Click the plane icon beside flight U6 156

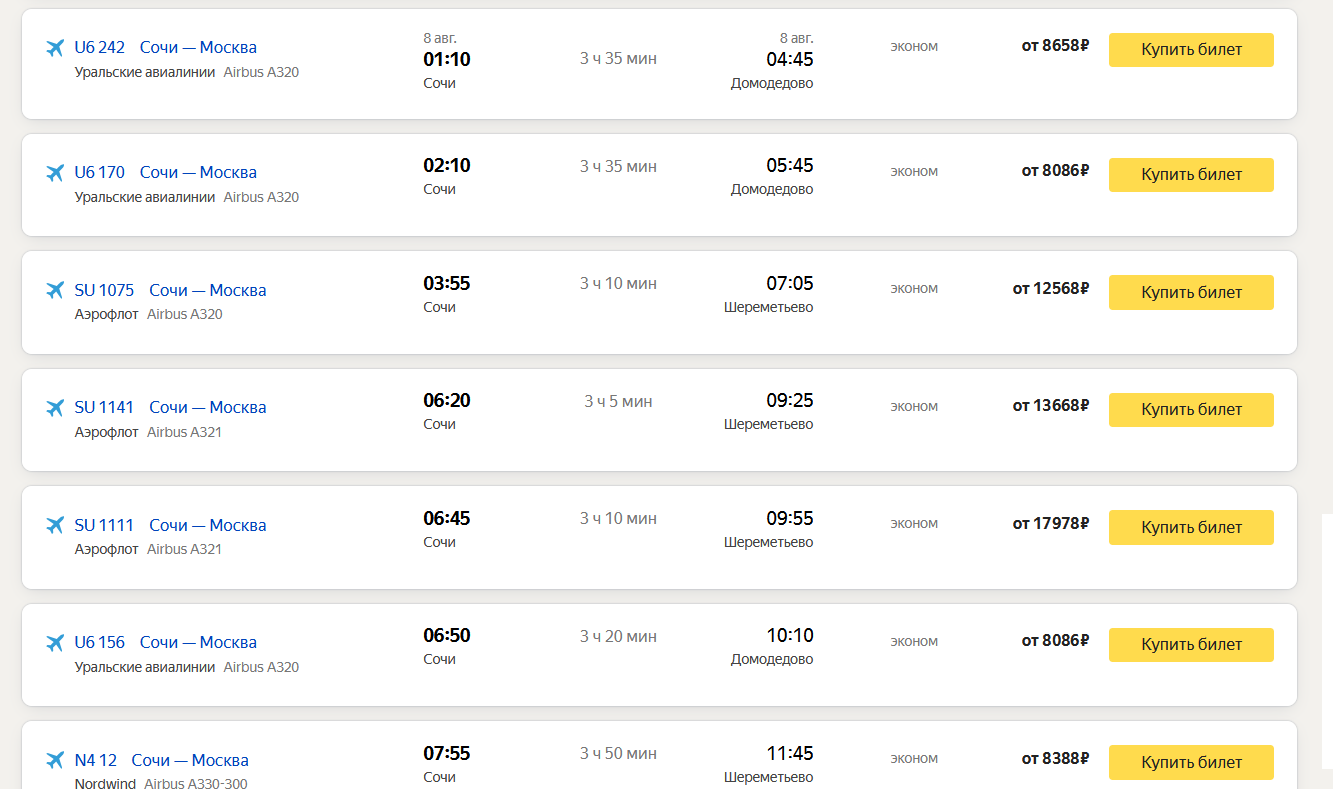point(55,643)
